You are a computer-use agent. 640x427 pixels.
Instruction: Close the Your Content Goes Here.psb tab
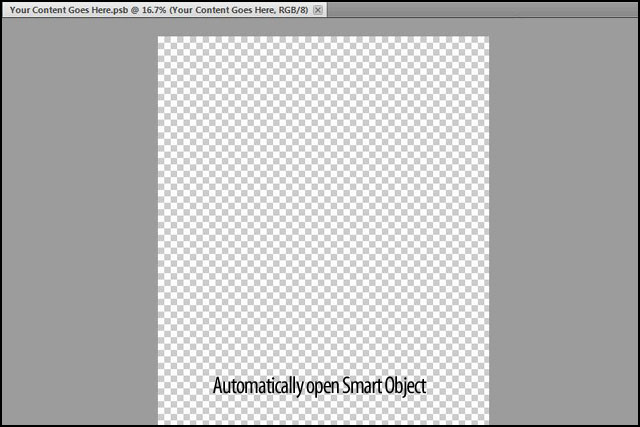(318, 9)
